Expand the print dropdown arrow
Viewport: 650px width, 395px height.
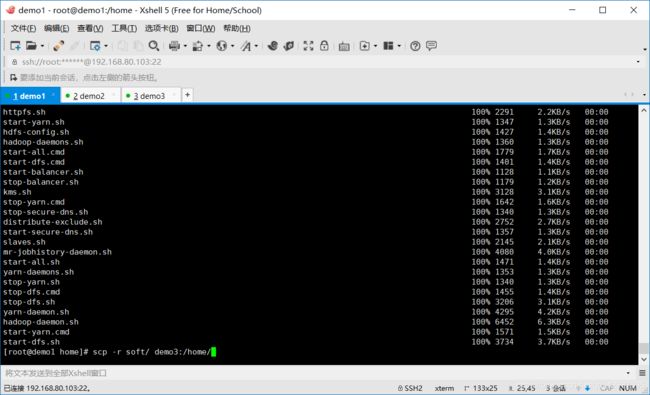185,46
